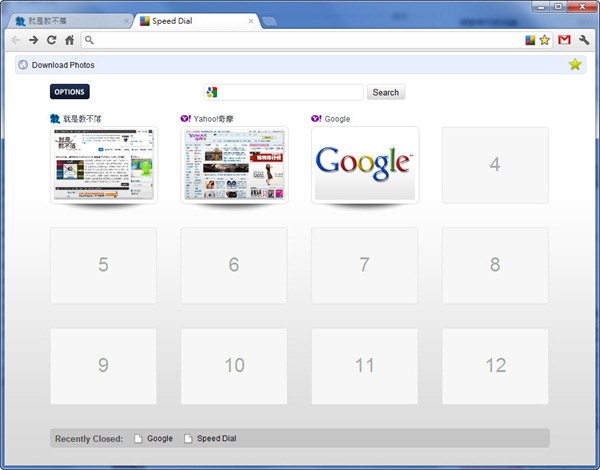Open a new tab with the new-tab button
This screenshot has height=470, width=600.
pos(270,22)
